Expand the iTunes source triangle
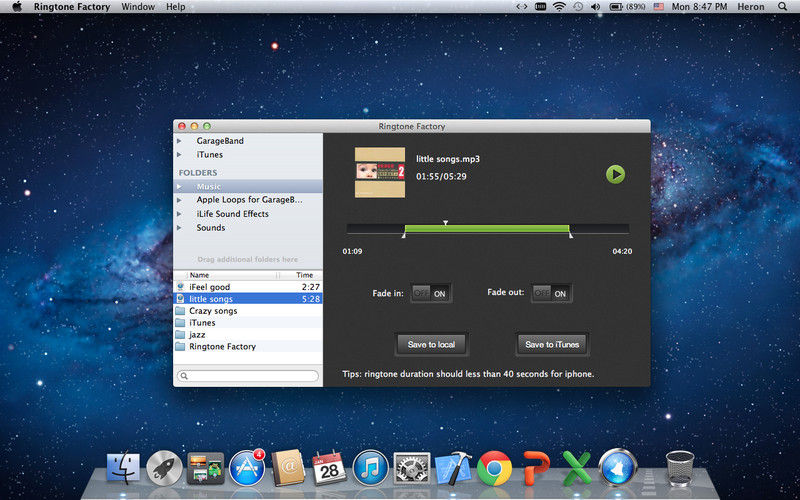800x500 pixels. click(179, 155)
